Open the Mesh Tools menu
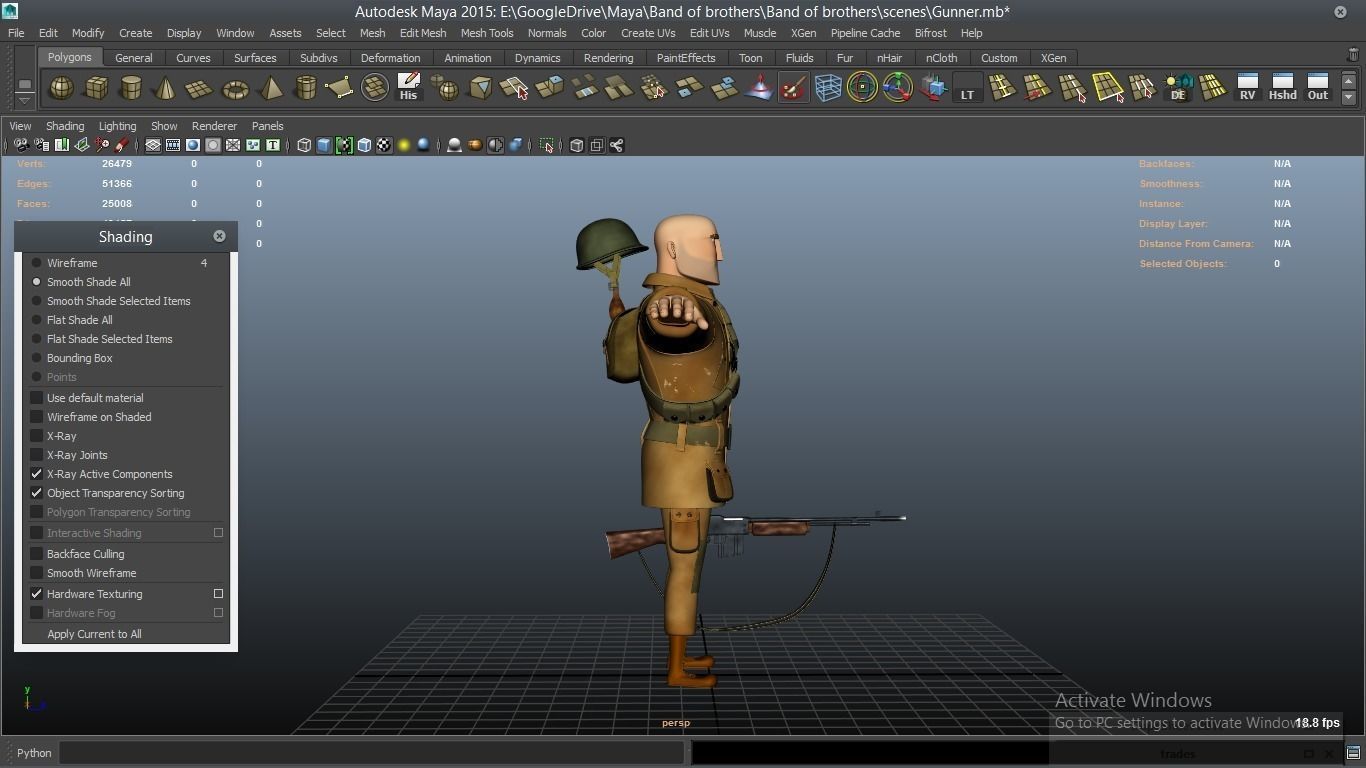Image resolution: width=1366 pixels, height=768 pixels. 487,33
